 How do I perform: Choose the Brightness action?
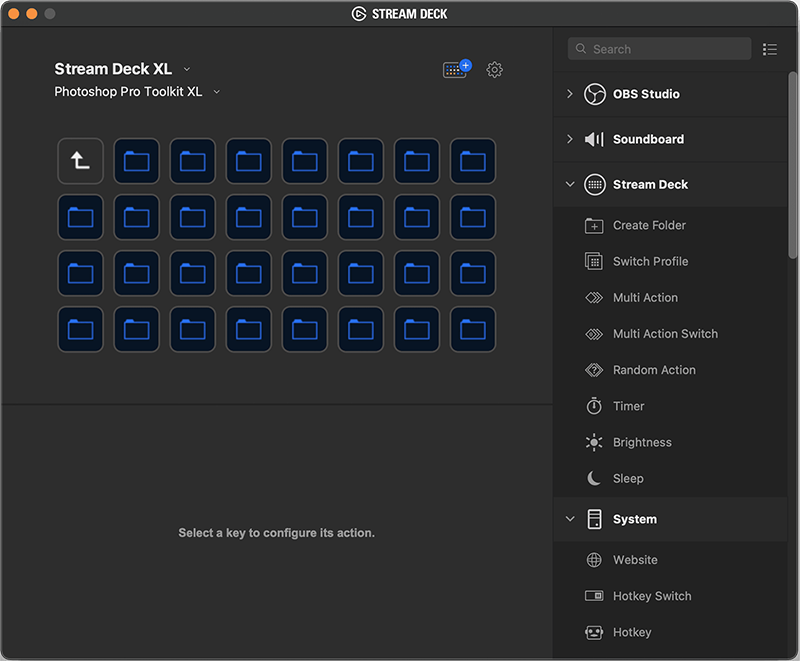[641, 442]
